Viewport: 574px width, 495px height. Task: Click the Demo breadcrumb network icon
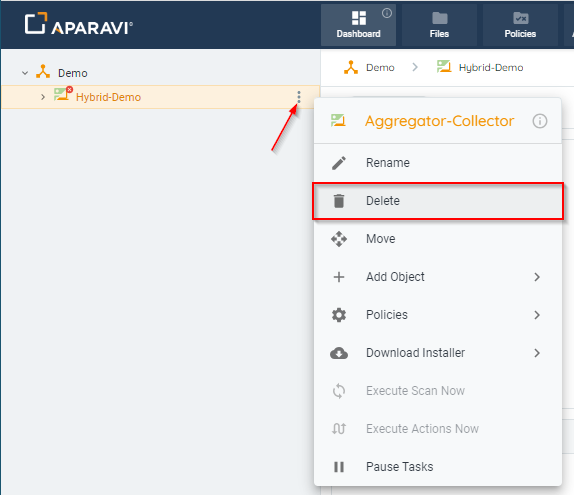click(x=351, y=67)
